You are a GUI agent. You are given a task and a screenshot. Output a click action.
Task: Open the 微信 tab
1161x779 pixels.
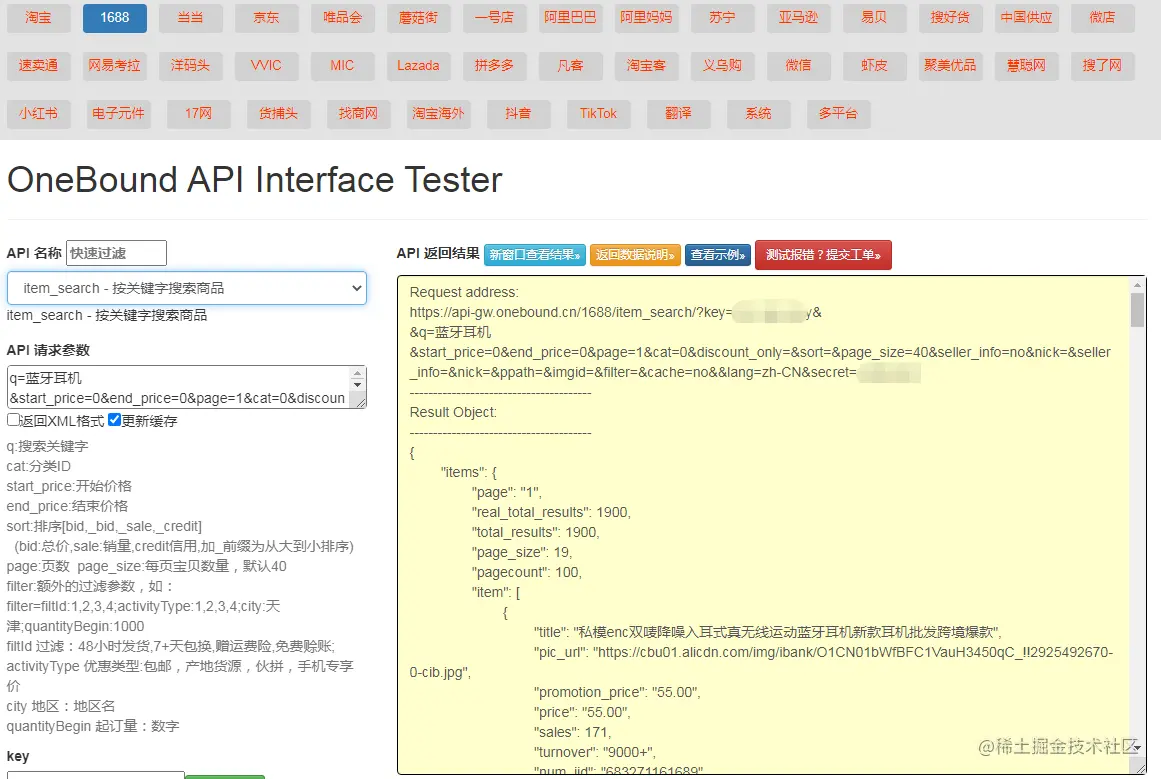pyautogui.click(x=798, y=66)
